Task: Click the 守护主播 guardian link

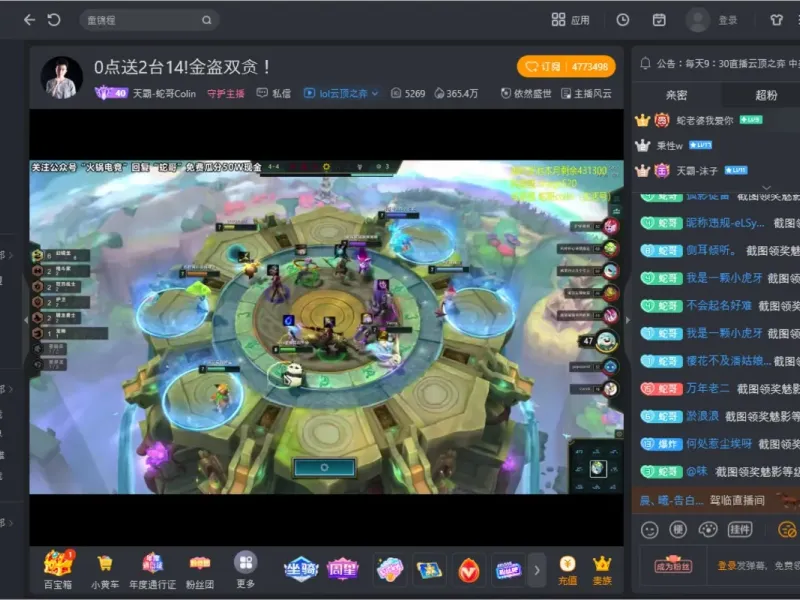Action: [226, 93]
